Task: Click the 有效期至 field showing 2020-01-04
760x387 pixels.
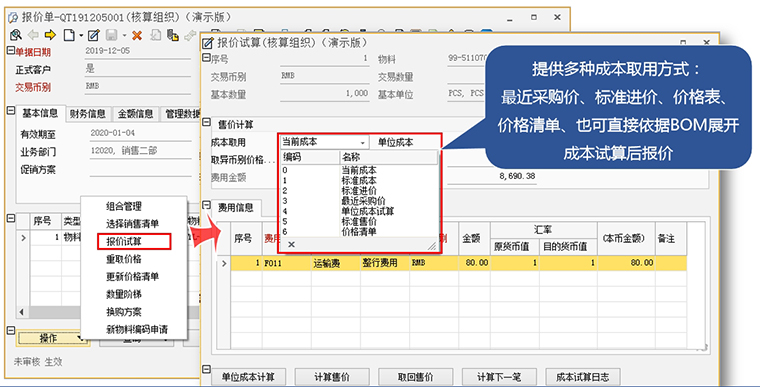Action: tap(141, 133)
